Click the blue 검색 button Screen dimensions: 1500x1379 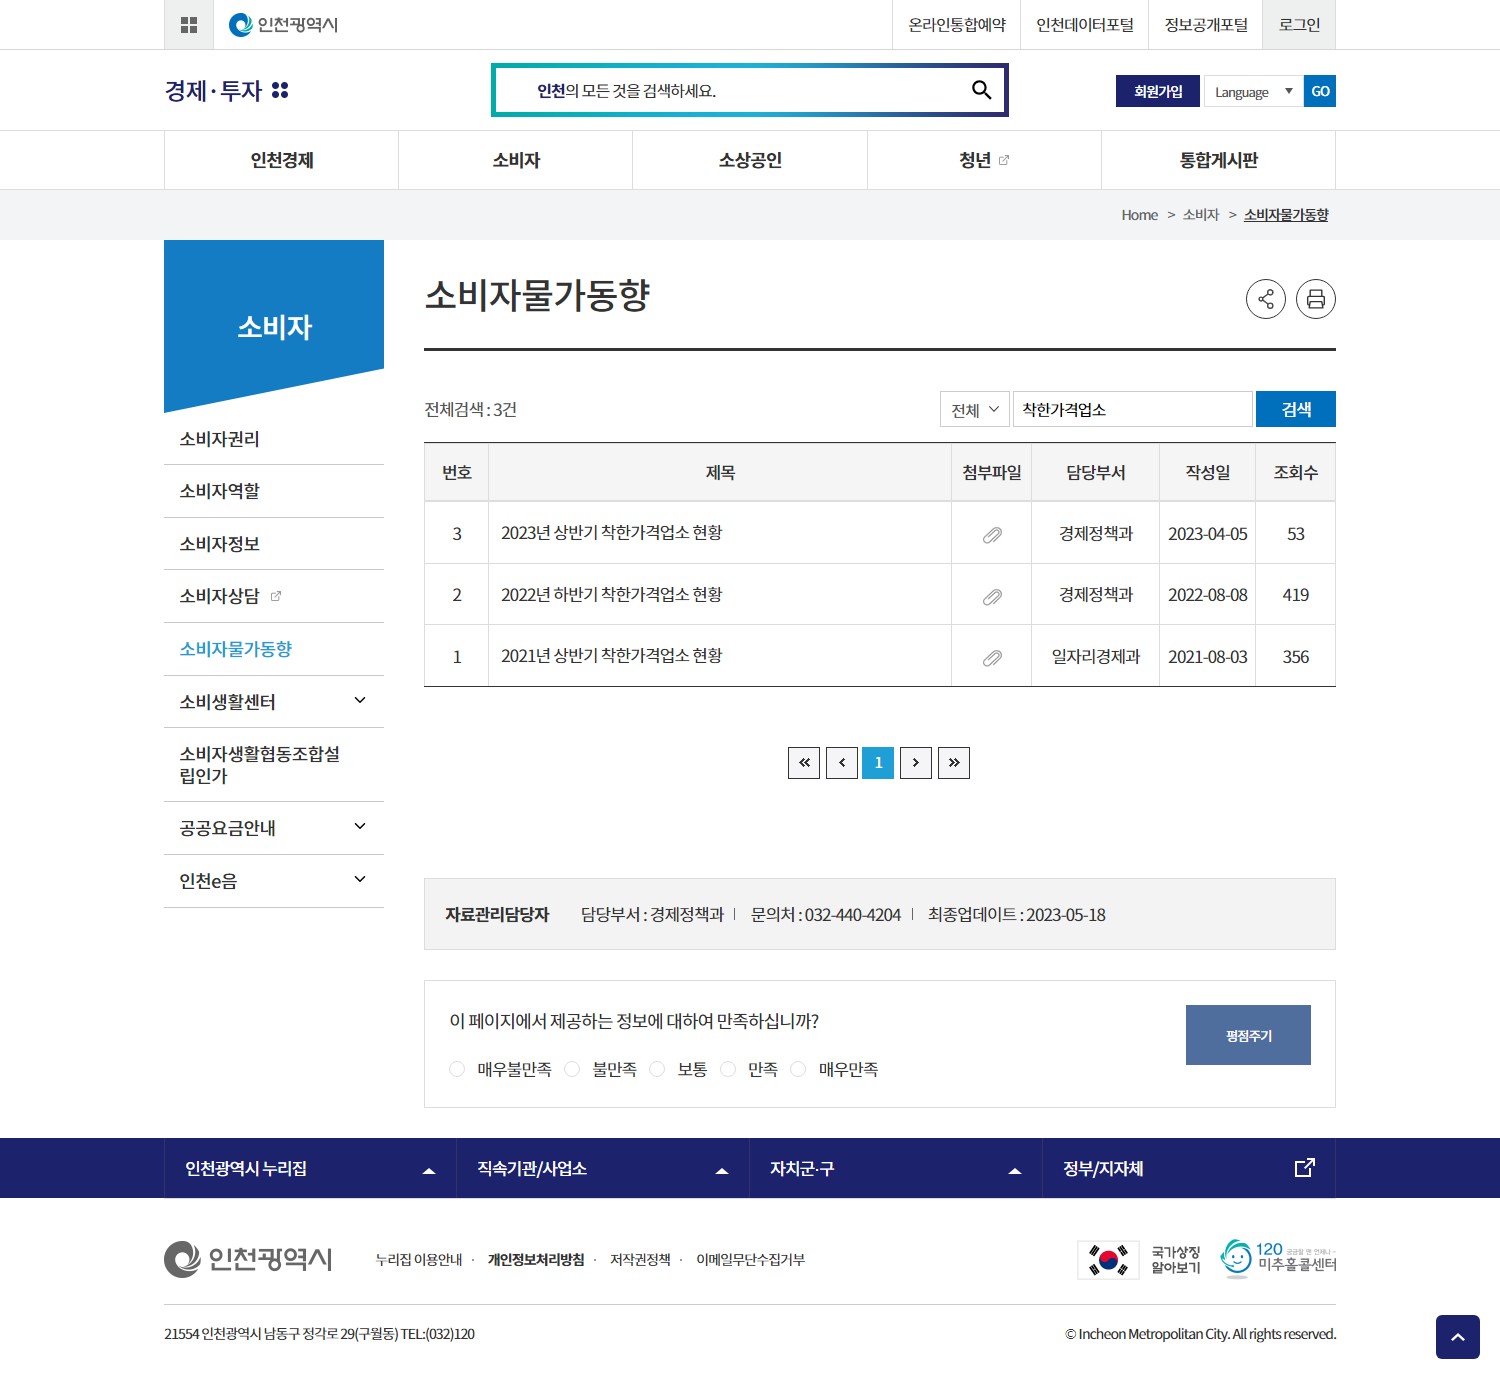(x=1296, y=409)
